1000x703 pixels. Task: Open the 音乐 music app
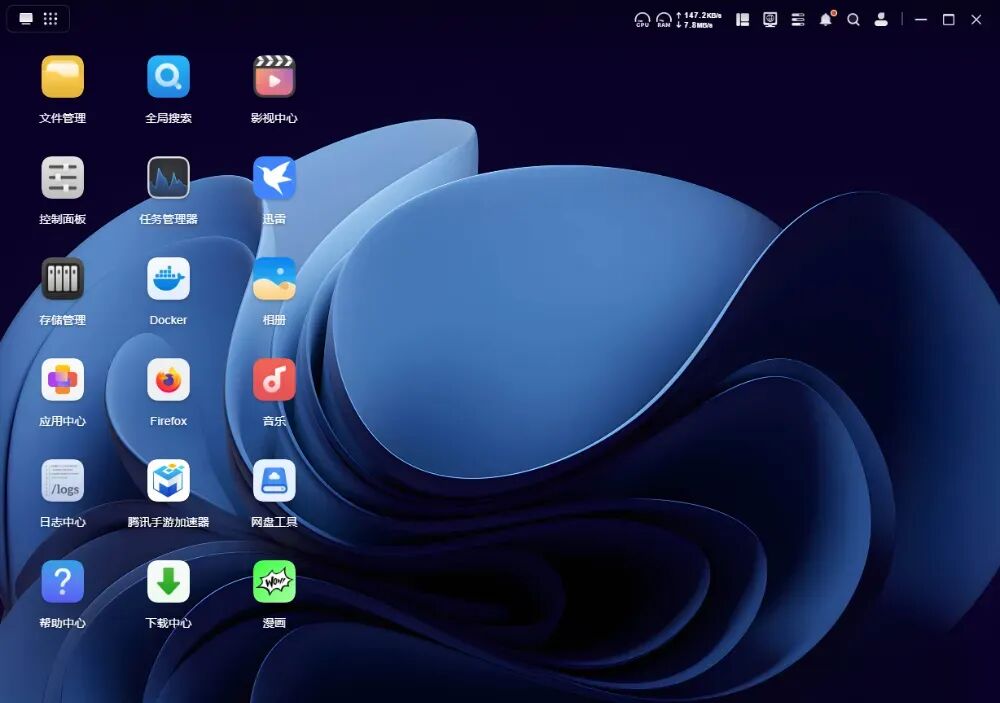pos(274,380)
